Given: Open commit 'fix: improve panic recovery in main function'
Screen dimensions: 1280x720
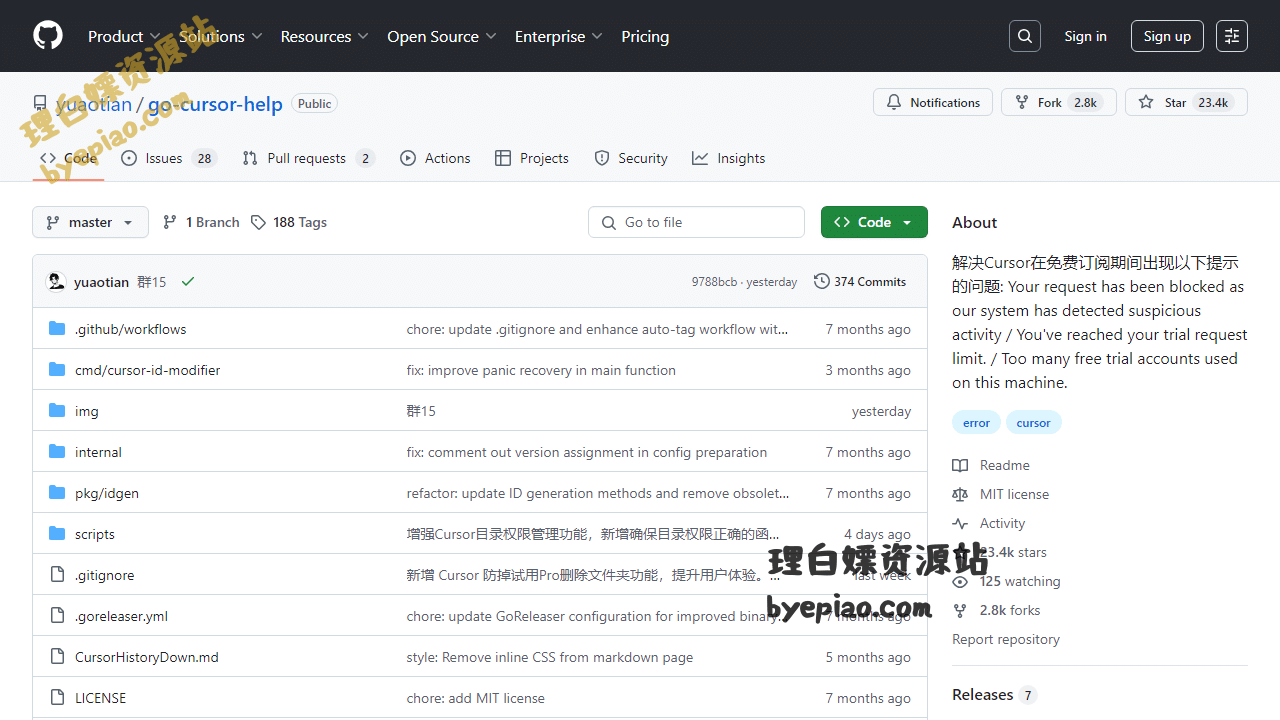Looking at the screenshot, I should [541, 370].
